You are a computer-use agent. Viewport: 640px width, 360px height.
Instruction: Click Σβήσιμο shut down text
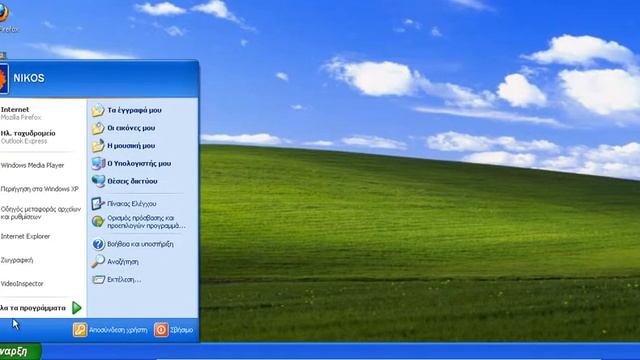(x=182, y=330)
